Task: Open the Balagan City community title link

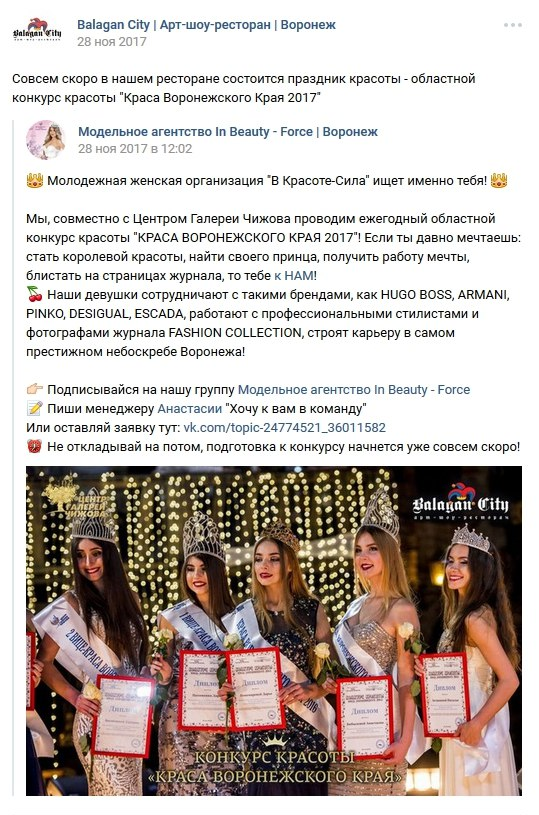Action: click(x=206, y=24)
